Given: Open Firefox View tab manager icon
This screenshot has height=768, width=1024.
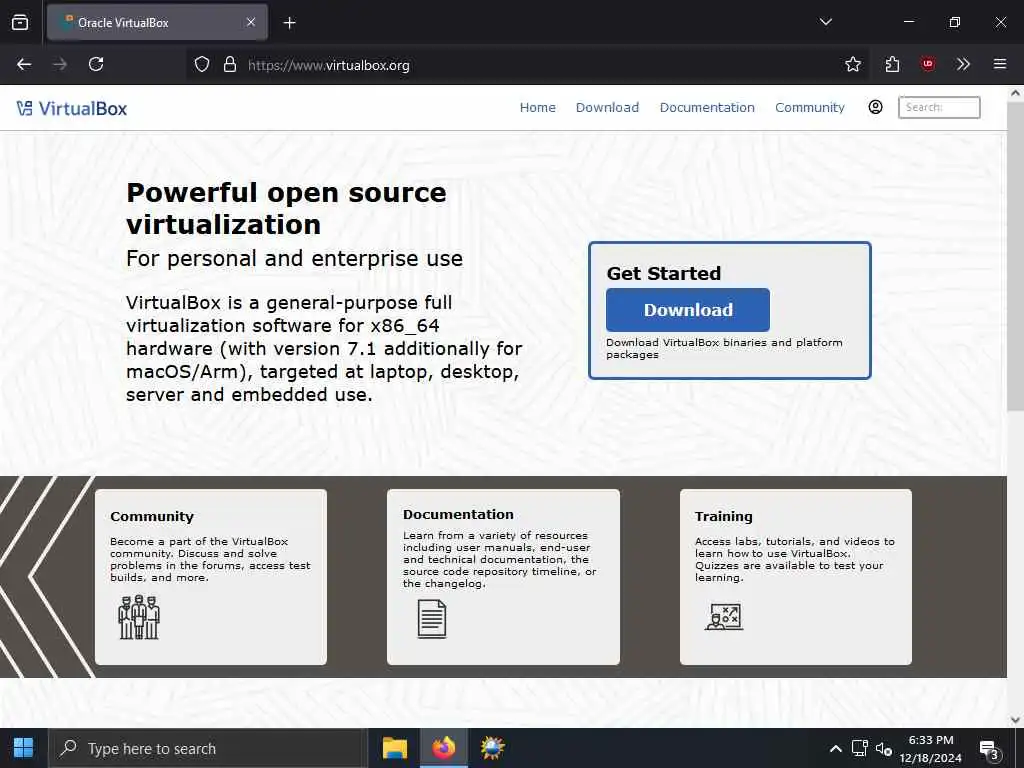Looking at the screenshot, I should pyautogui.click(x=20, y=23).
